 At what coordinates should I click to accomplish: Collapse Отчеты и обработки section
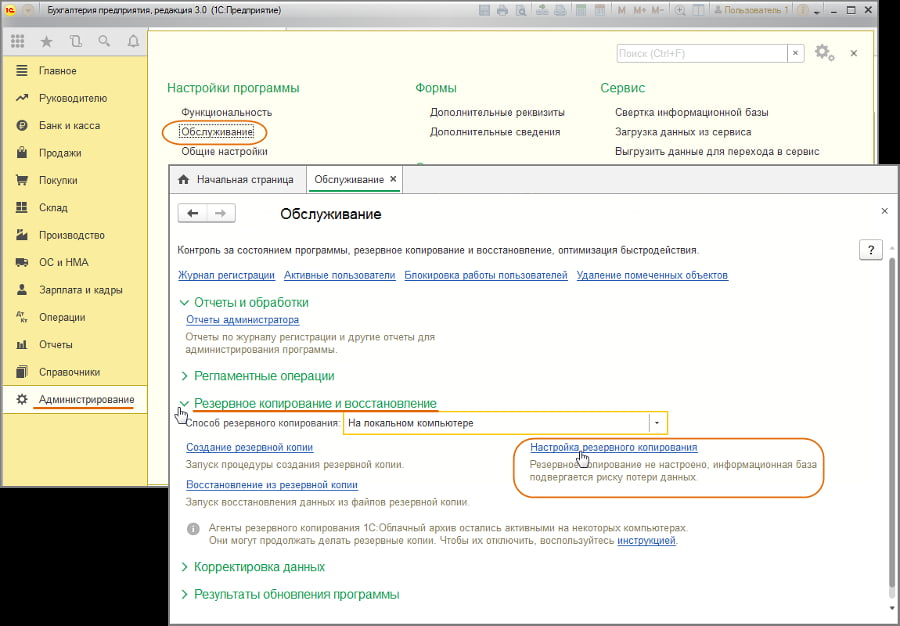click(x=250, y=302)
